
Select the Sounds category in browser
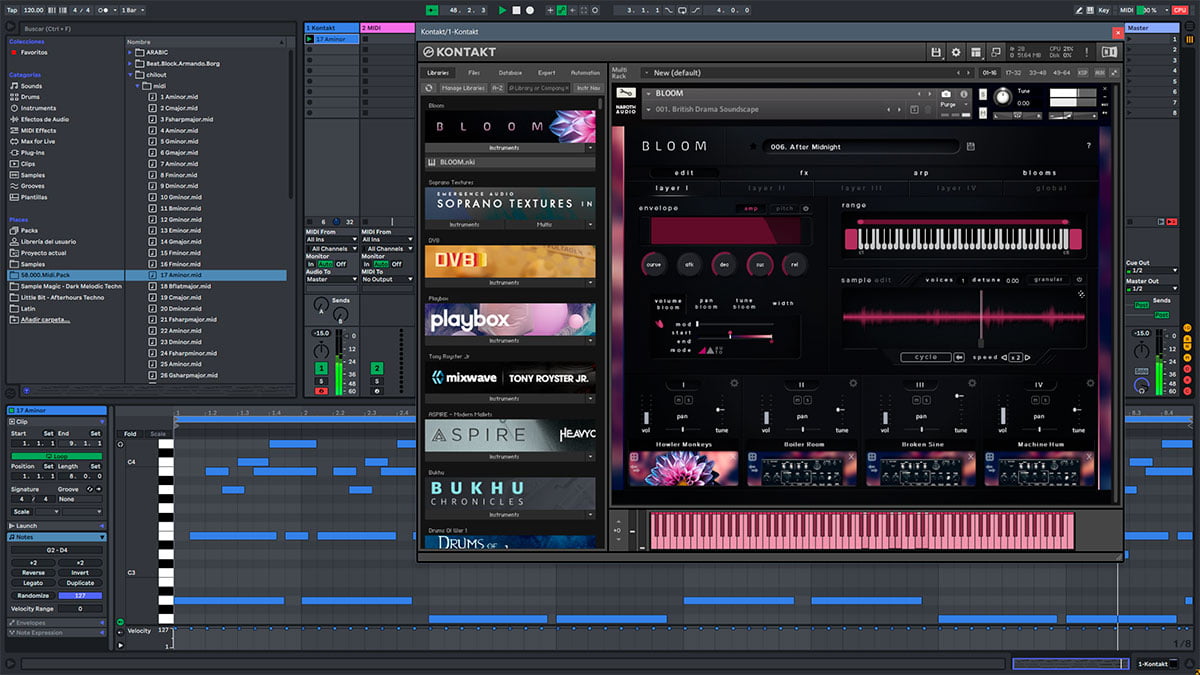[32, 86]
